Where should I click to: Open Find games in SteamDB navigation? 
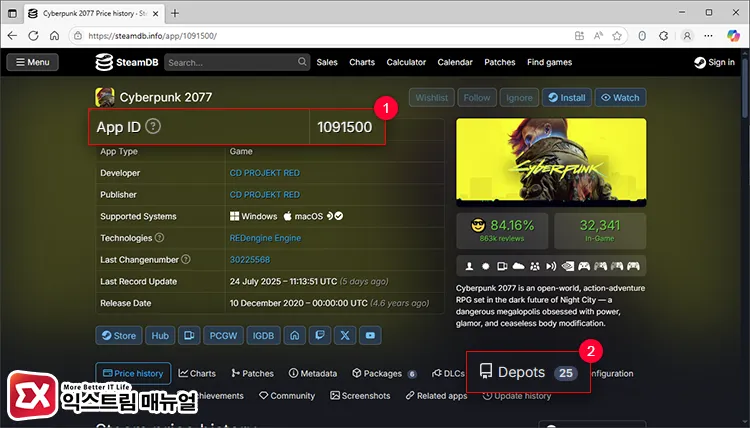[x=549, y=62]
